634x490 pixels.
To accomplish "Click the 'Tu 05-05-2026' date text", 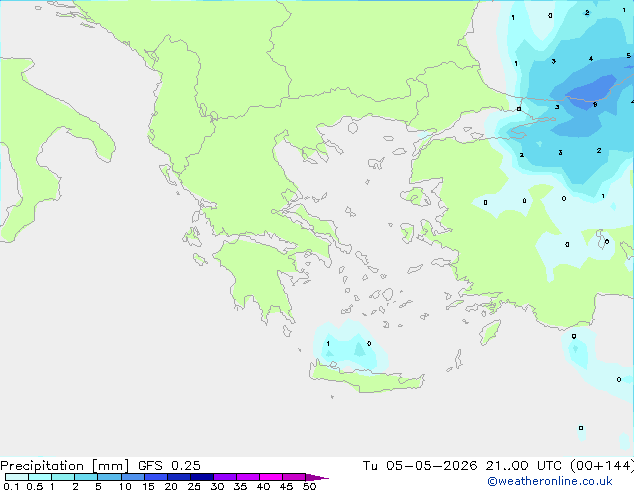I will click(420, 466).
